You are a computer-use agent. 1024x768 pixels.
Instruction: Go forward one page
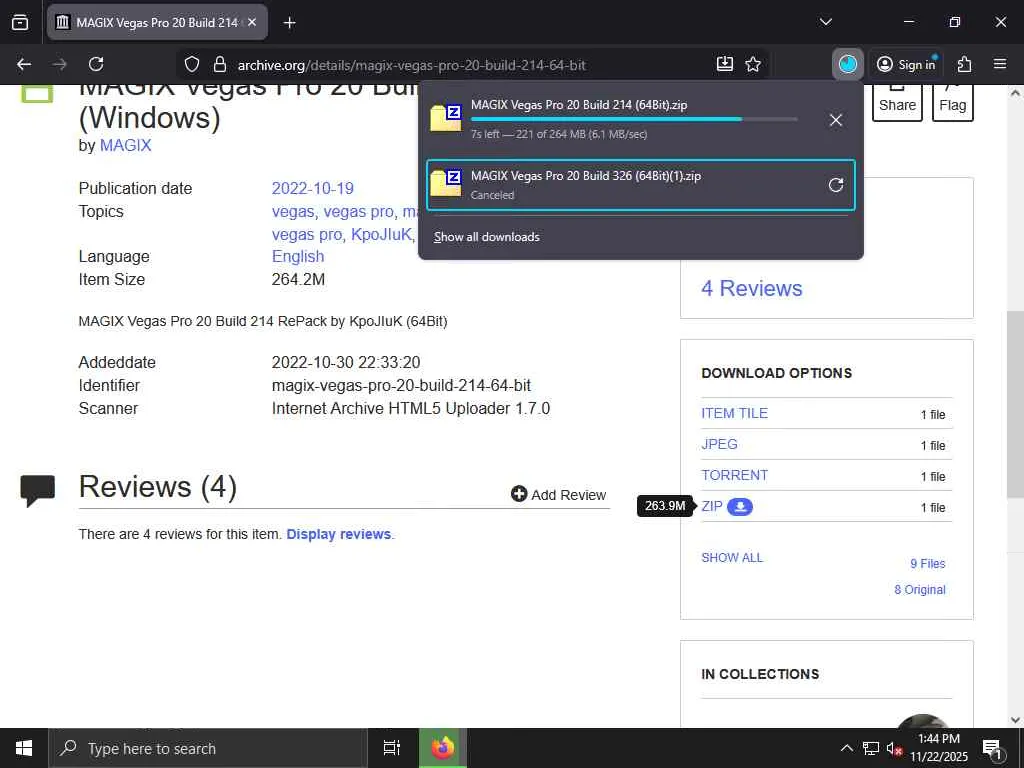pyautogui.click(x=60, y=64)
